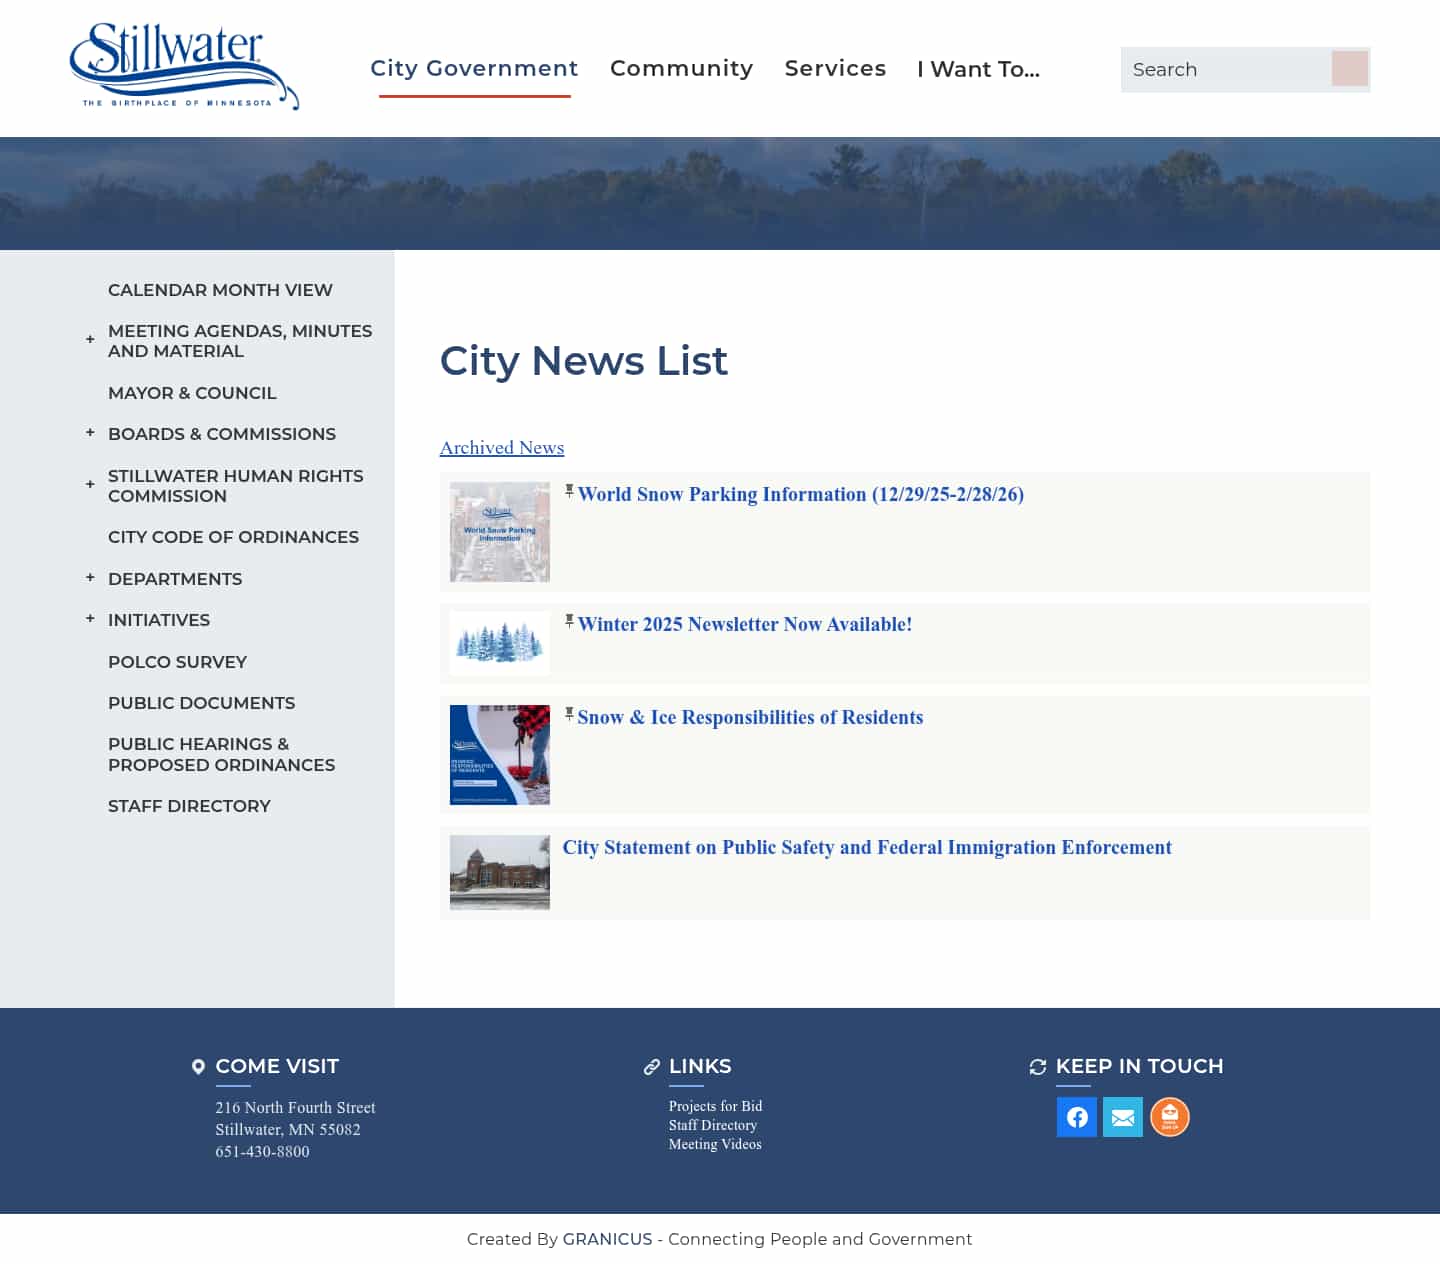
Task: Click the email newsletter envelope icon
Action: 1123,1117
